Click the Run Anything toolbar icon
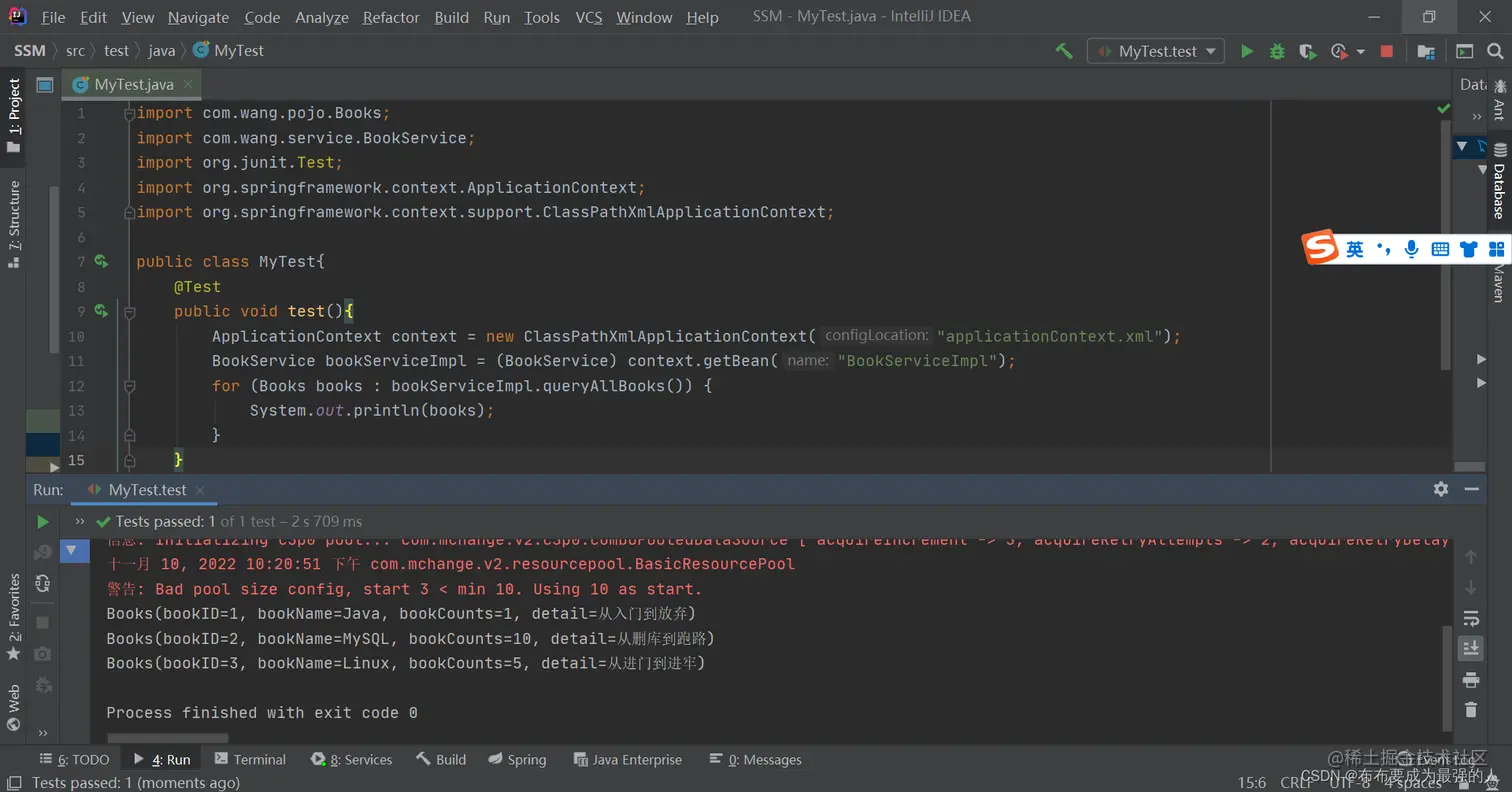This screenshot has width=1512, height=792. [1465, 51]
